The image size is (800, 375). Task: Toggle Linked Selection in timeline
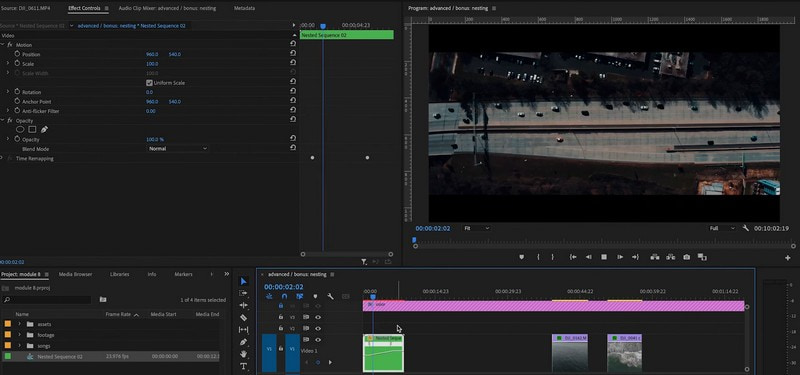299,296
